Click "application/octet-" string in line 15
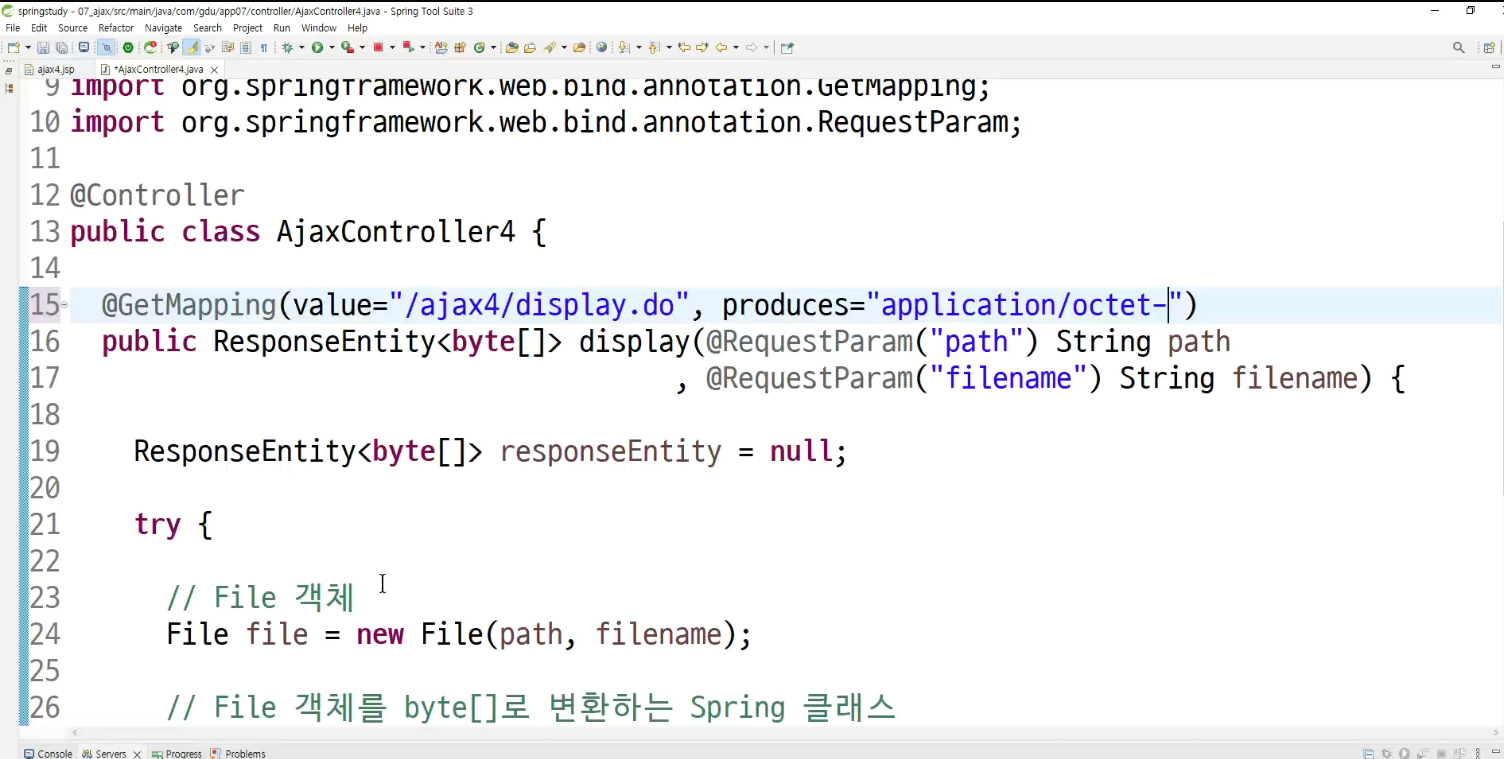The width and height of the screenshot is (1504, 759). pos(1025,304)
